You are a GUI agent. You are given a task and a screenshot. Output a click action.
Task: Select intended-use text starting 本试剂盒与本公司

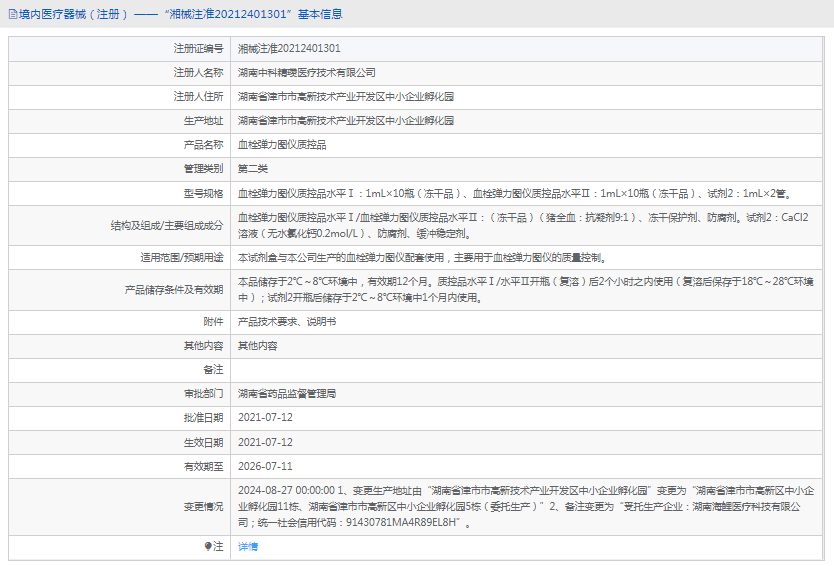pyautogui.click(x=422, y=258)
